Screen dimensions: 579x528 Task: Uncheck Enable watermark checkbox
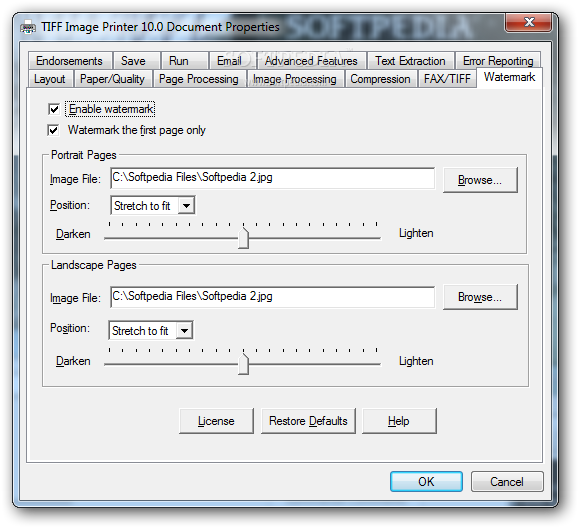click(x=54, y=109)
